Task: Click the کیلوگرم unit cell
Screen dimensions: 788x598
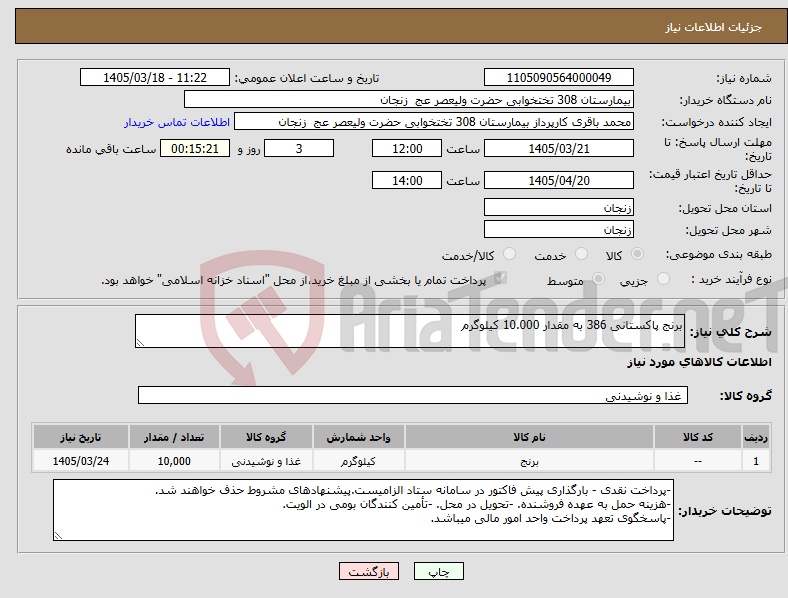Action: pos(358,461)
